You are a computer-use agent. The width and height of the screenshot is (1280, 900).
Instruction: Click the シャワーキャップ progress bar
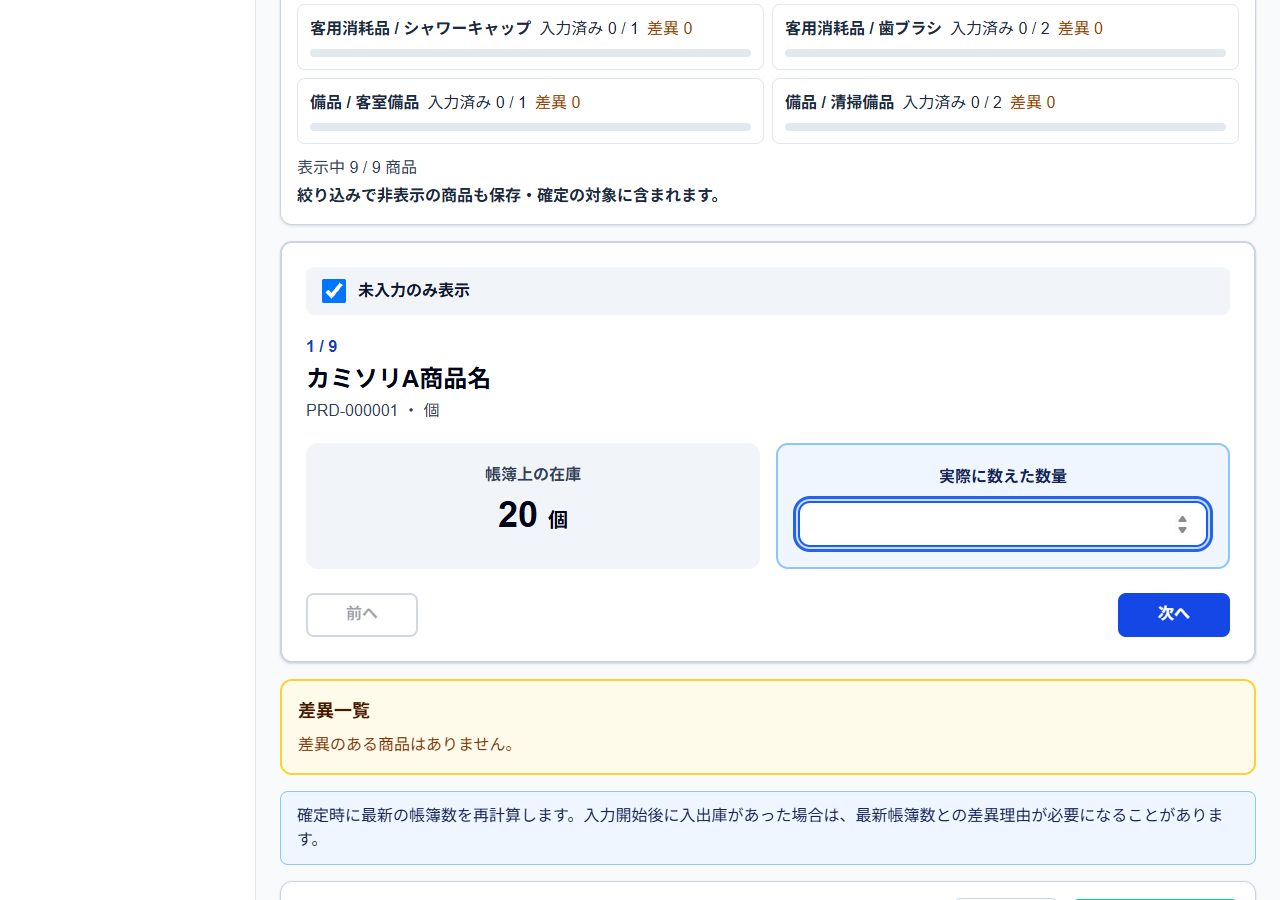(x=530, y=53)
